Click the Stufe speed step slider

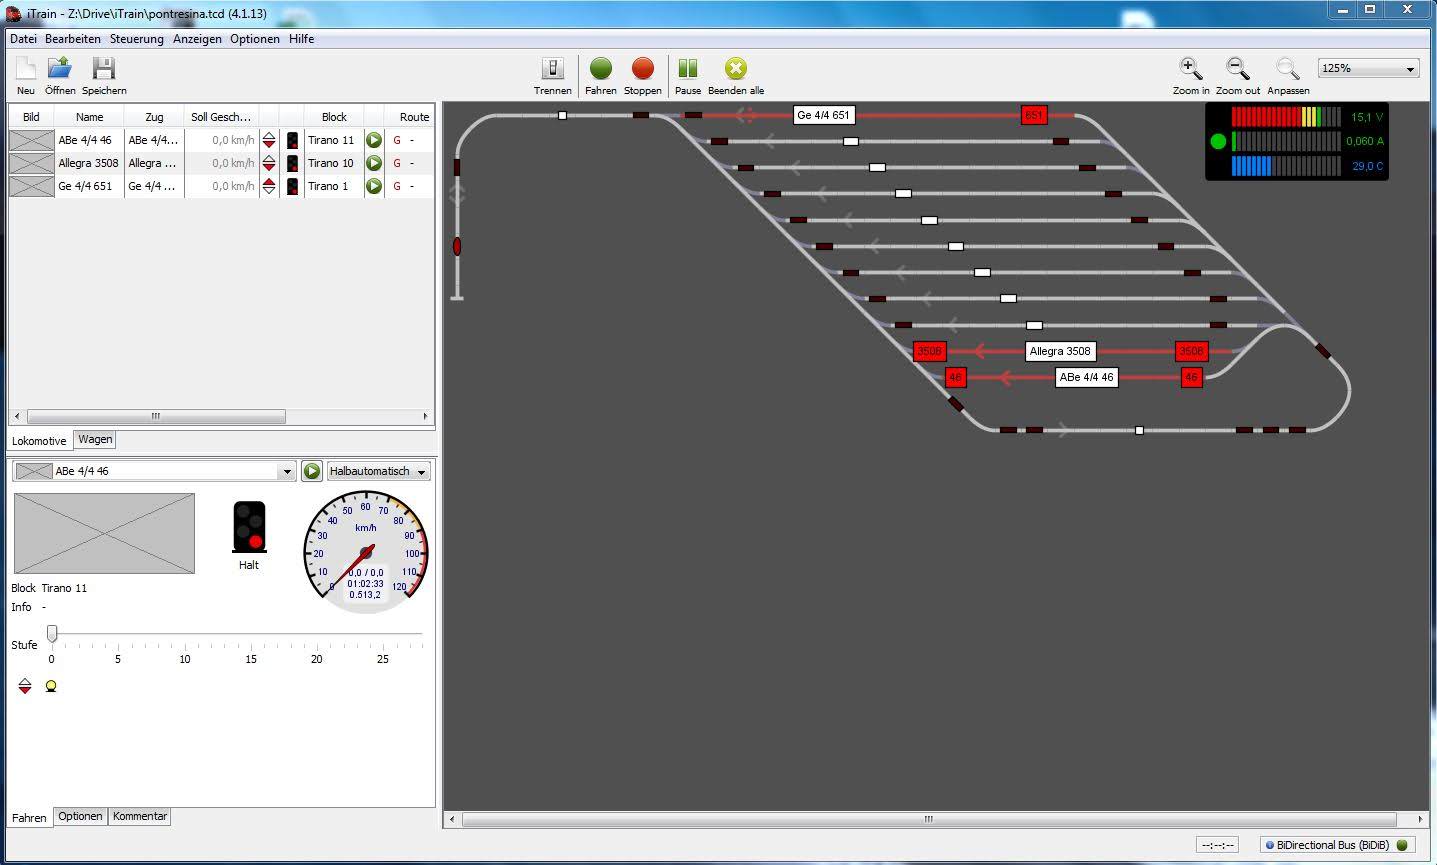click(x=52, y=634)
